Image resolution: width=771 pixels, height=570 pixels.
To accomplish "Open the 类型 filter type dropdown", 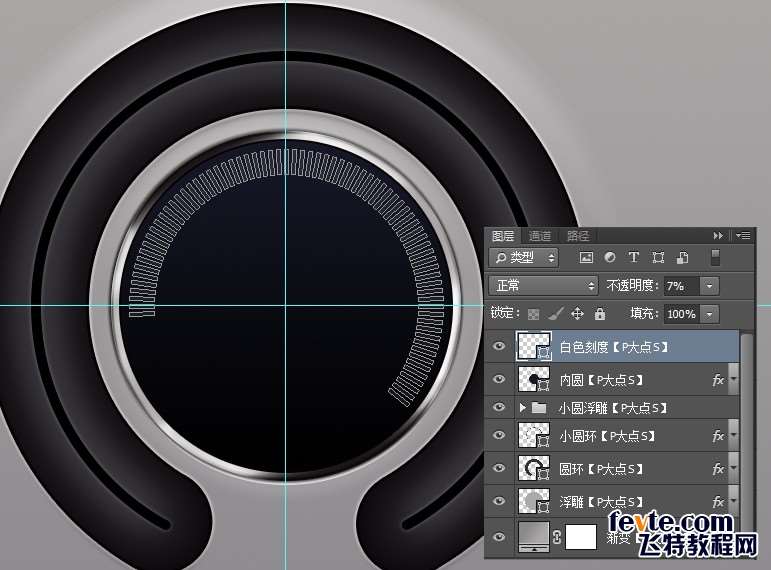I will tap(524, 257).
